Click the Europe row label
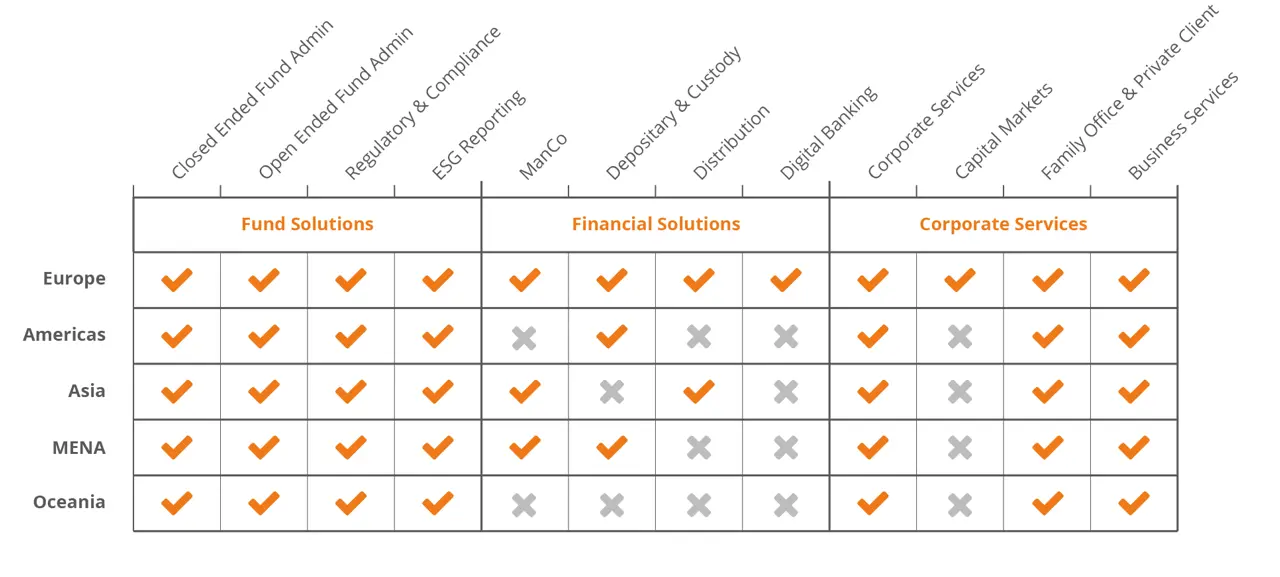Viewport: 1280px width, 577px height. [74, 279]
